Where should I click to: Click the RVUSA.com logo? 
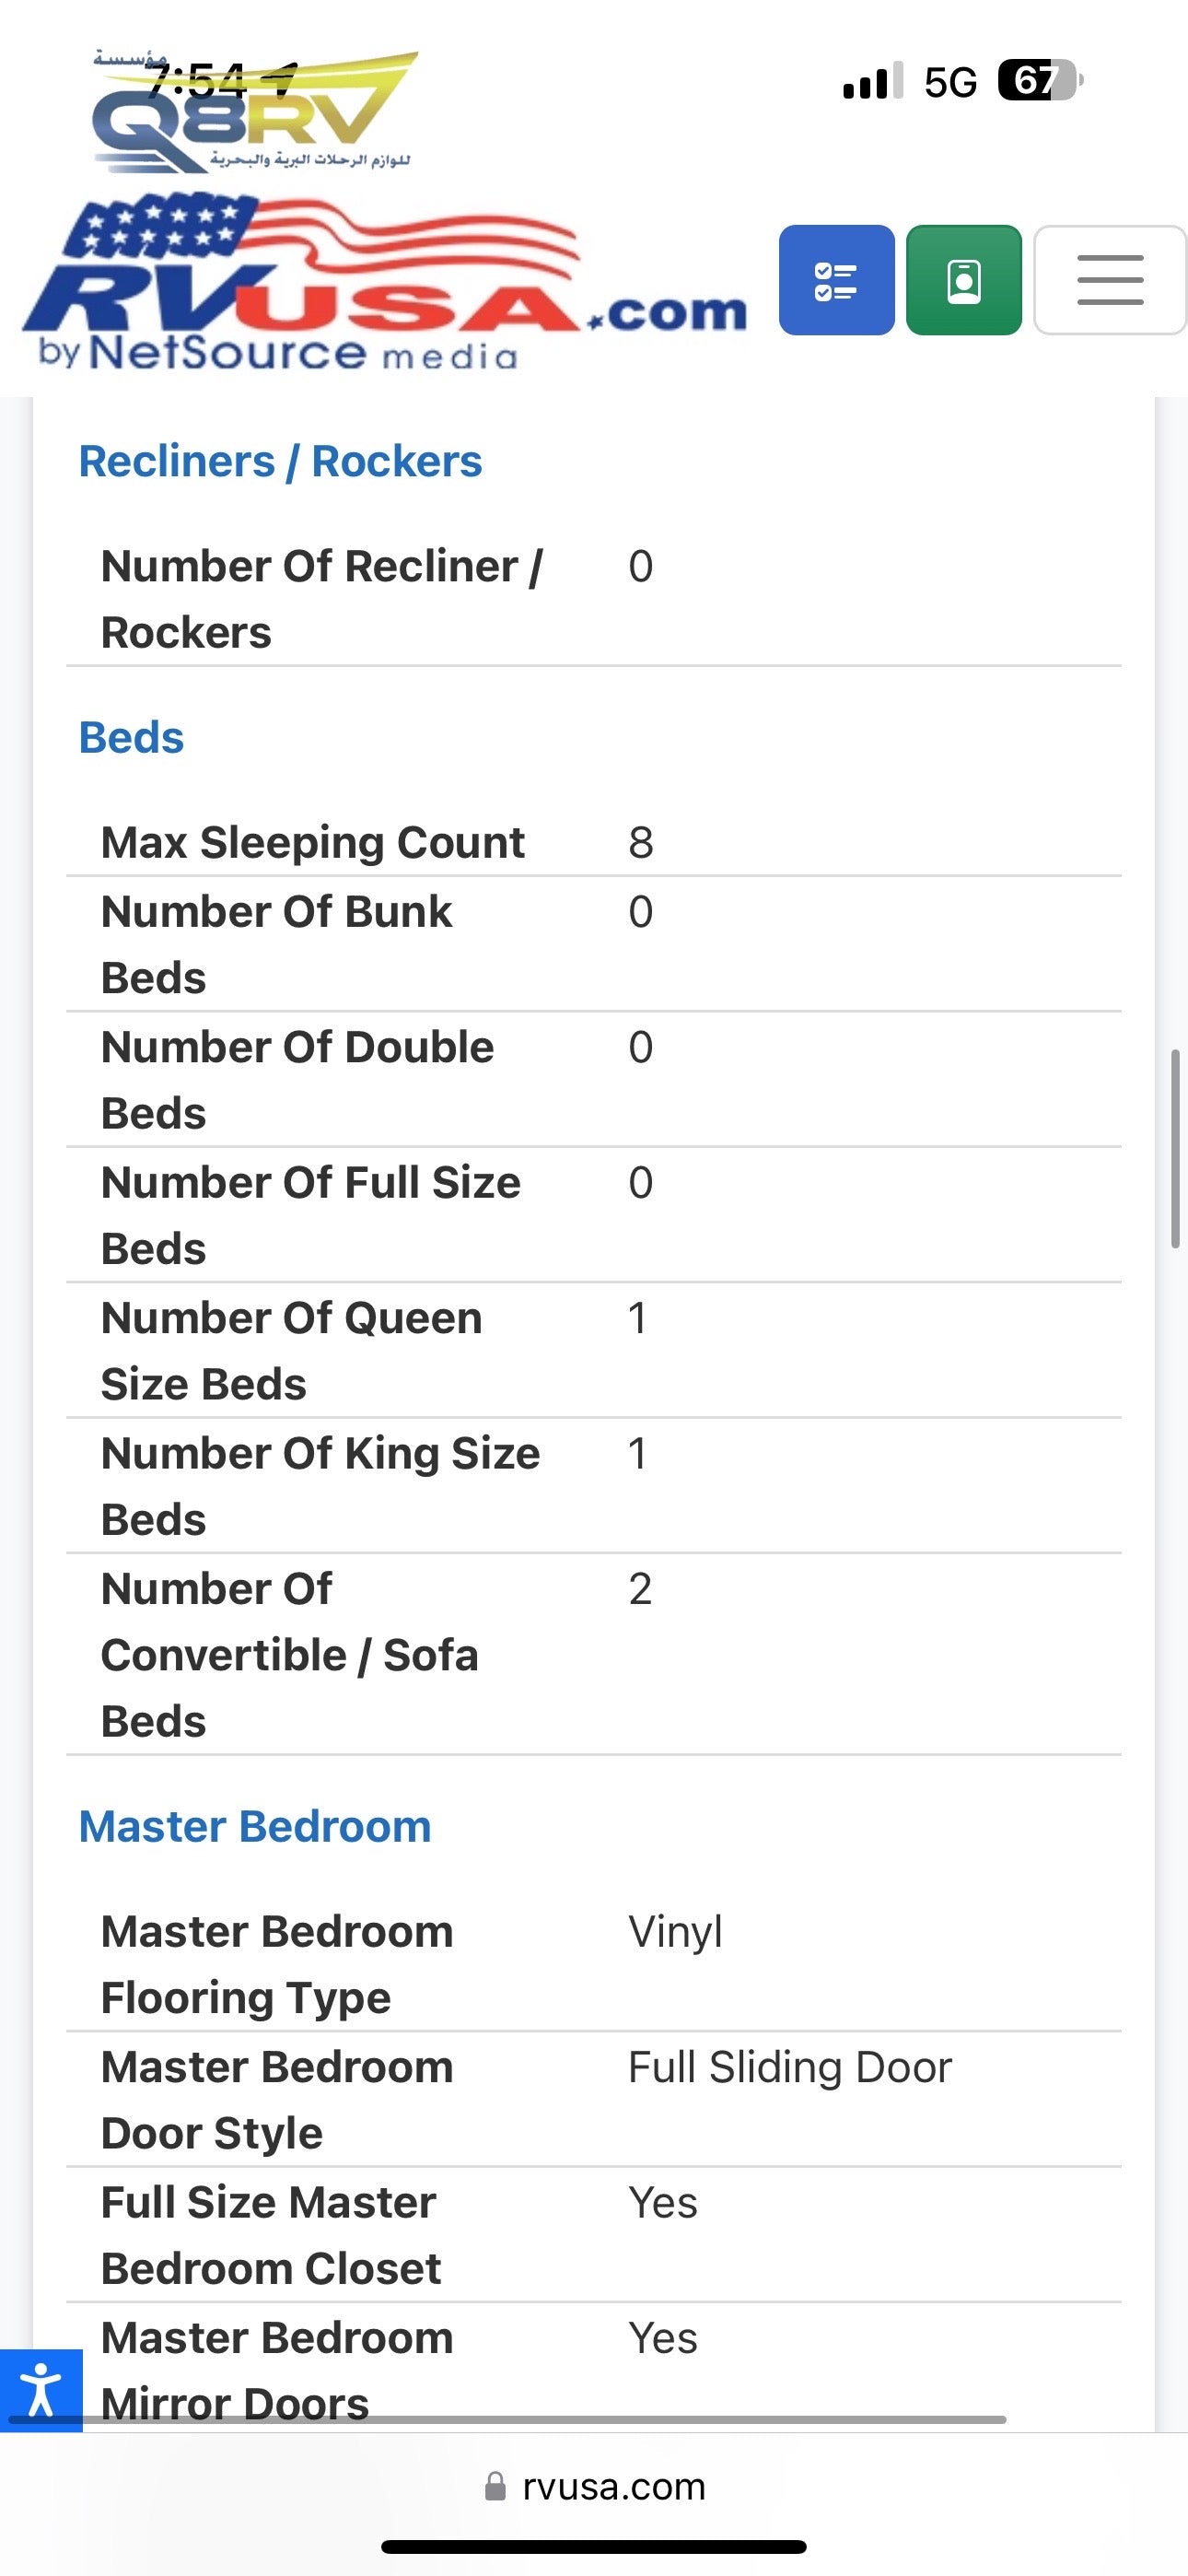tap(385, 285)
